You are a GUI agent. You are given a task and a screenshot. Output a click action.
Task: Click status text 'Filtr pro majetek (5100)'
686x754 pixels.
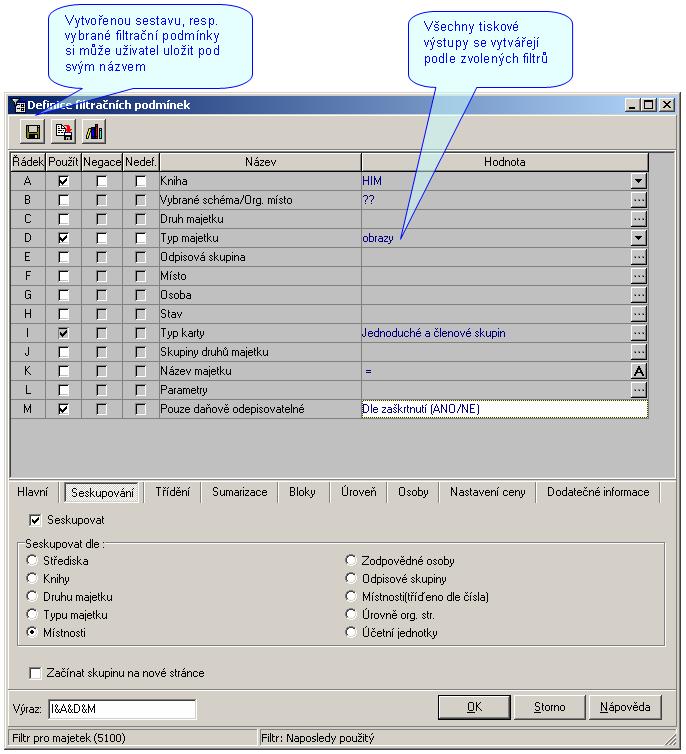(69, 738)
